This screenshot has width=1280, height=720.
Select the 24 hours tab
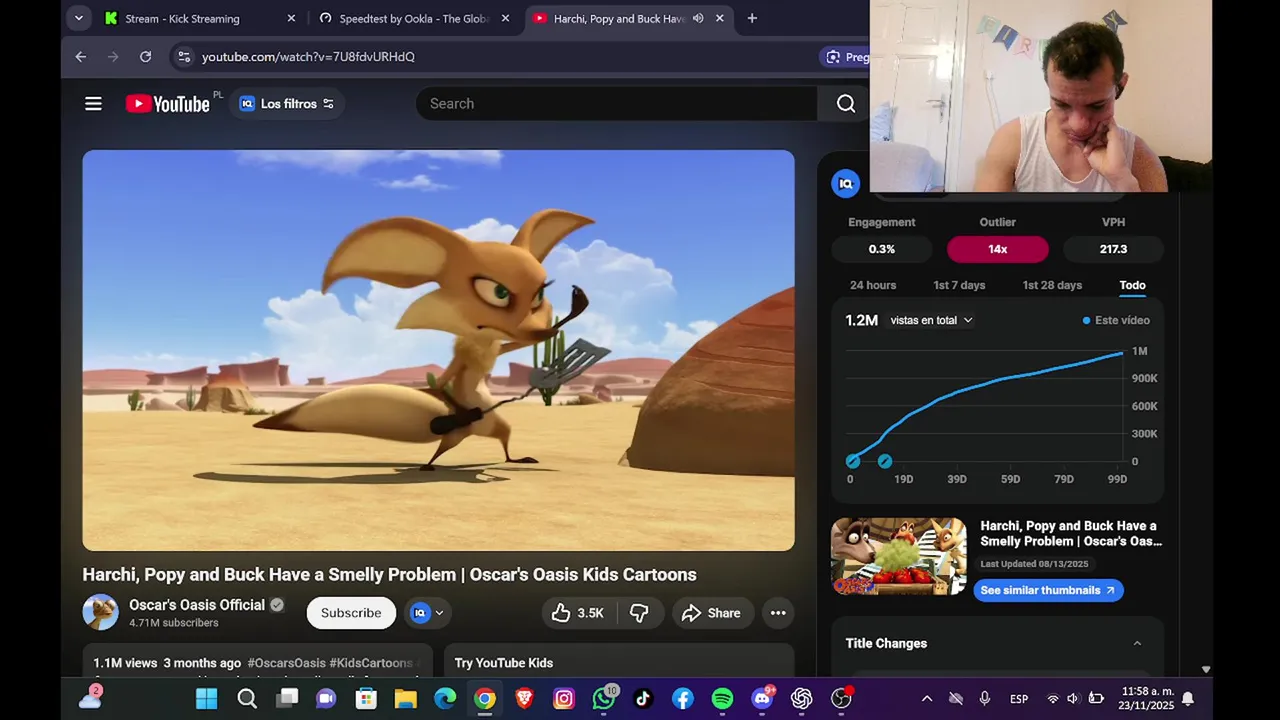point(873,285)
